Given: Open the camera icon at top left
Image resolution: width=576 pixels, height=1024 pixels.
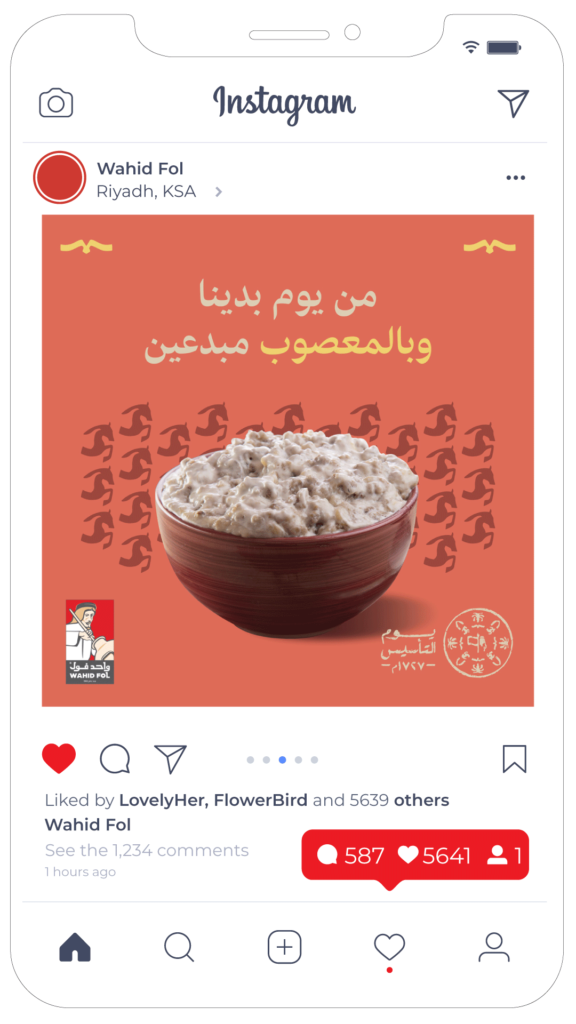Looking at the screenshot, I should [x=56, y=103].
